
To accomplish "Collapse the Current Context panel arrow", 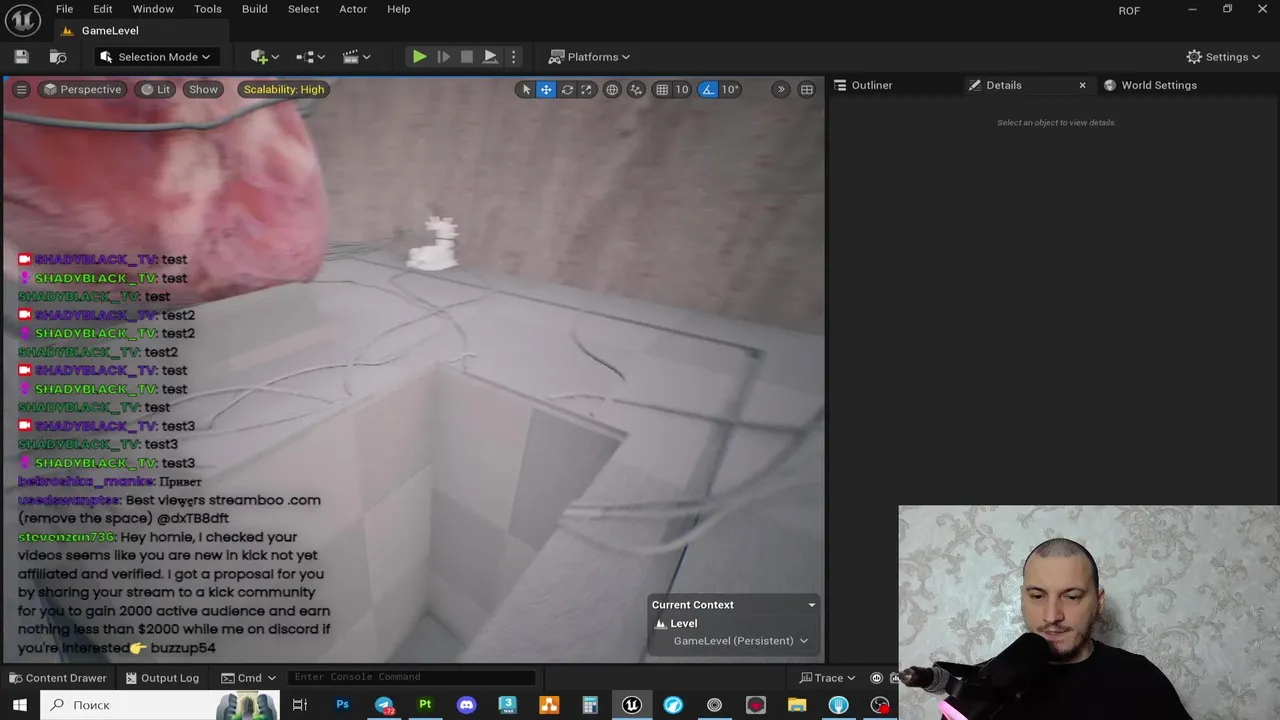I will (811, 605).
